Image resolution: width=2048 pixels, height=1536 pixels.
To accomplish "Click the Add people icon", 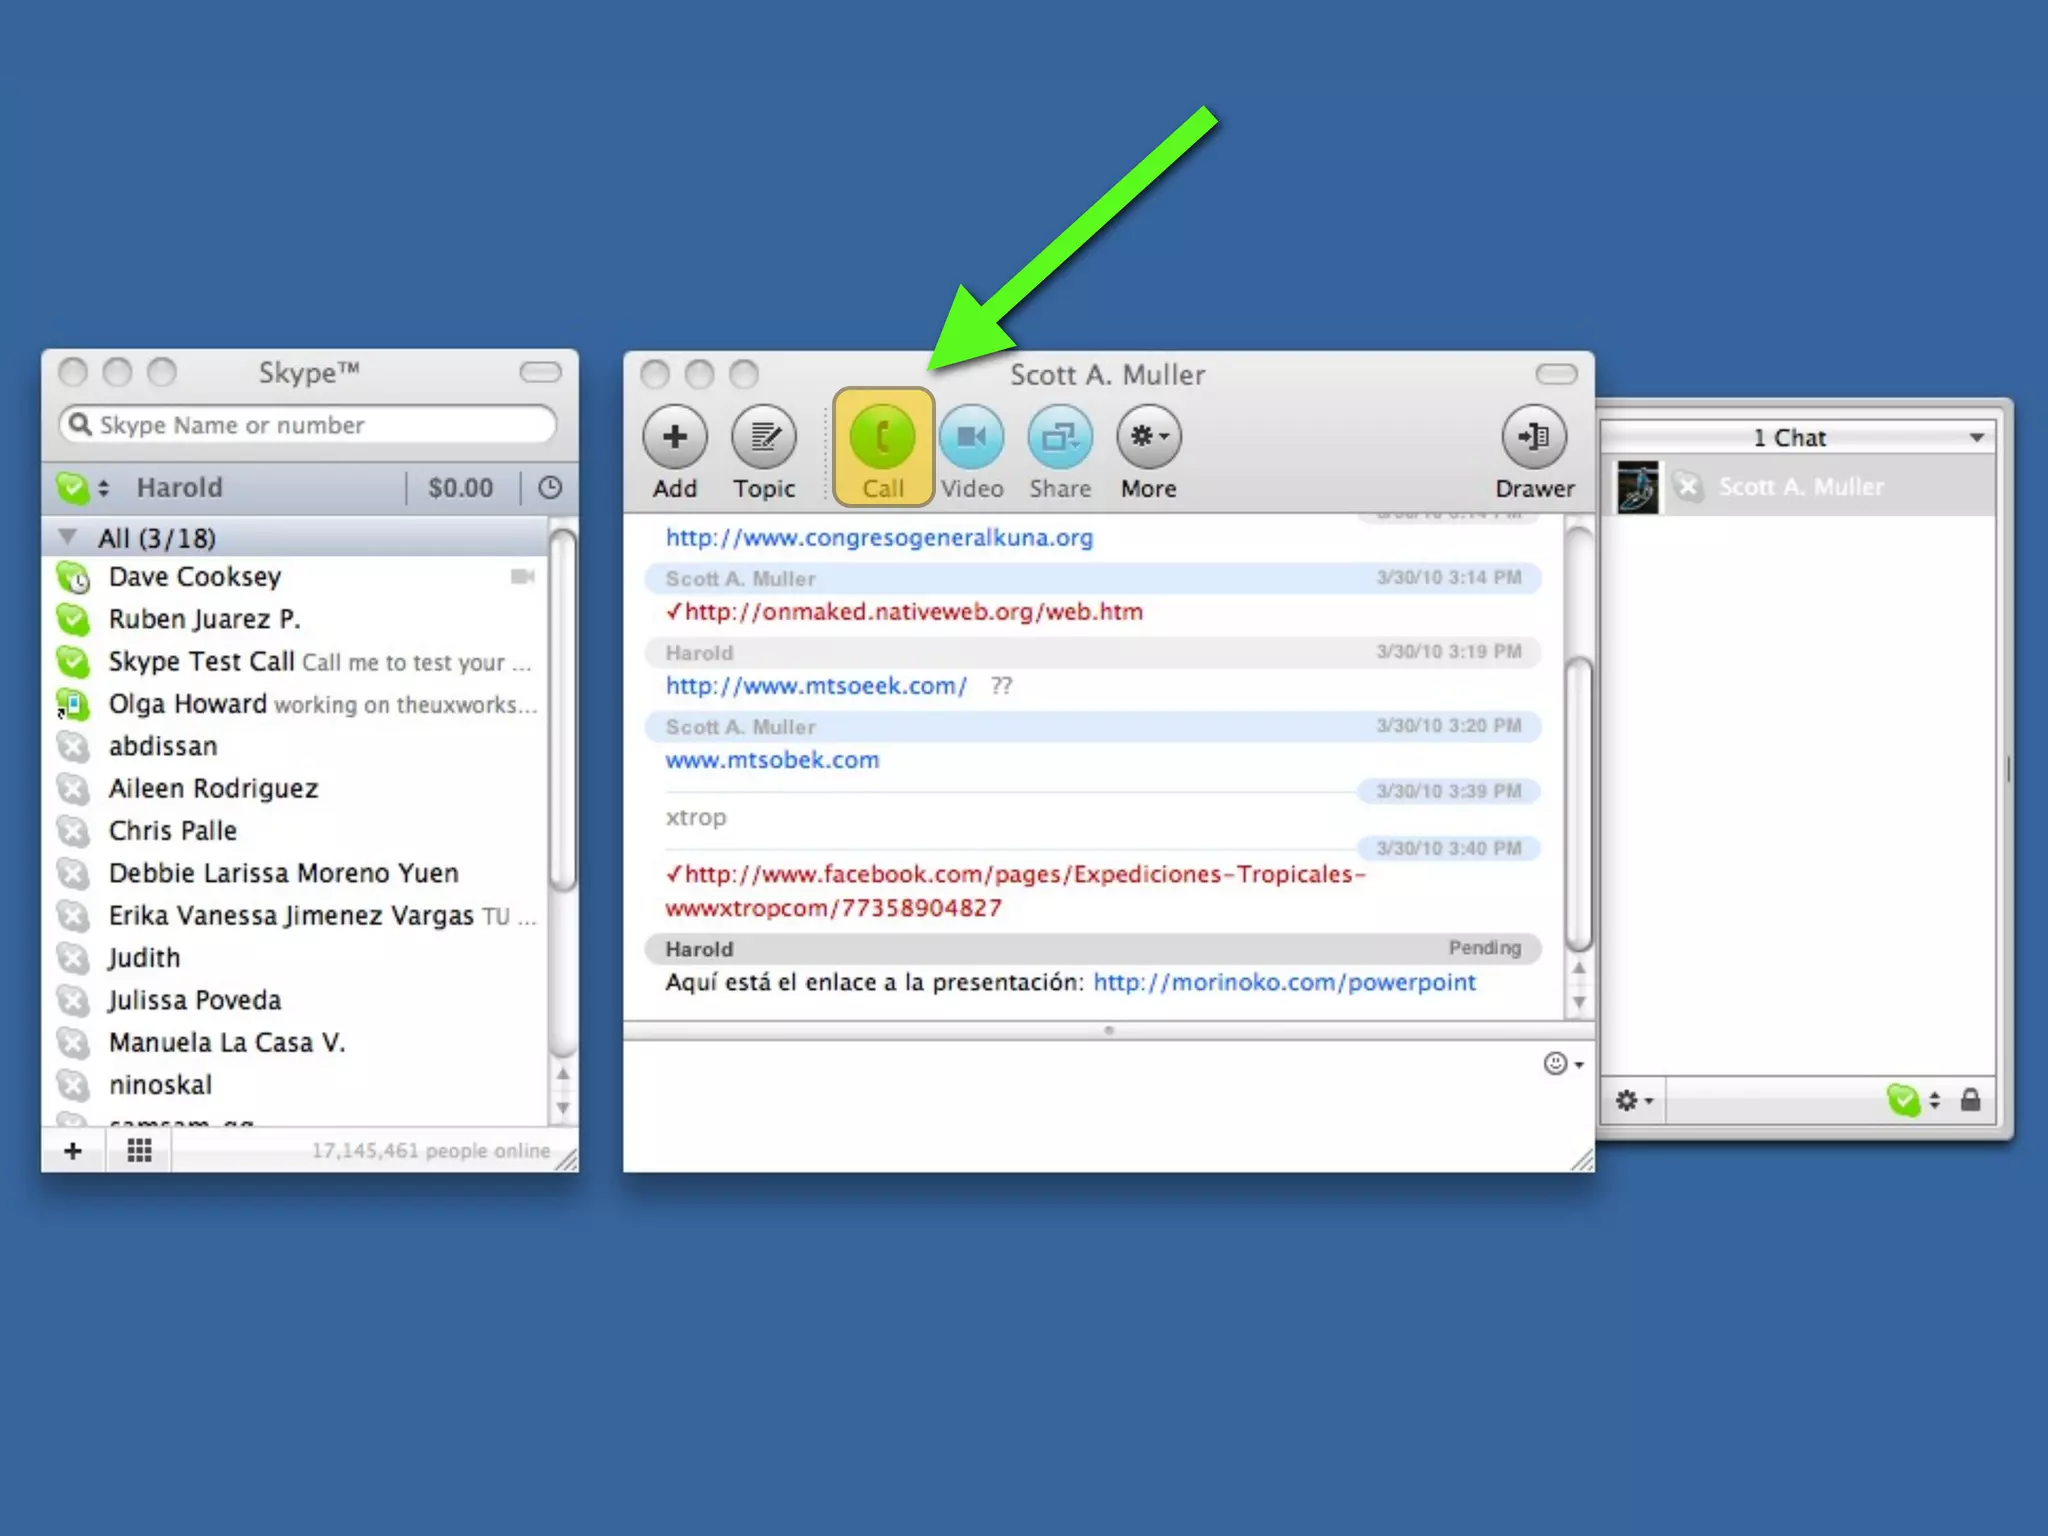I will pyautogui.click(x=675, y=438).
